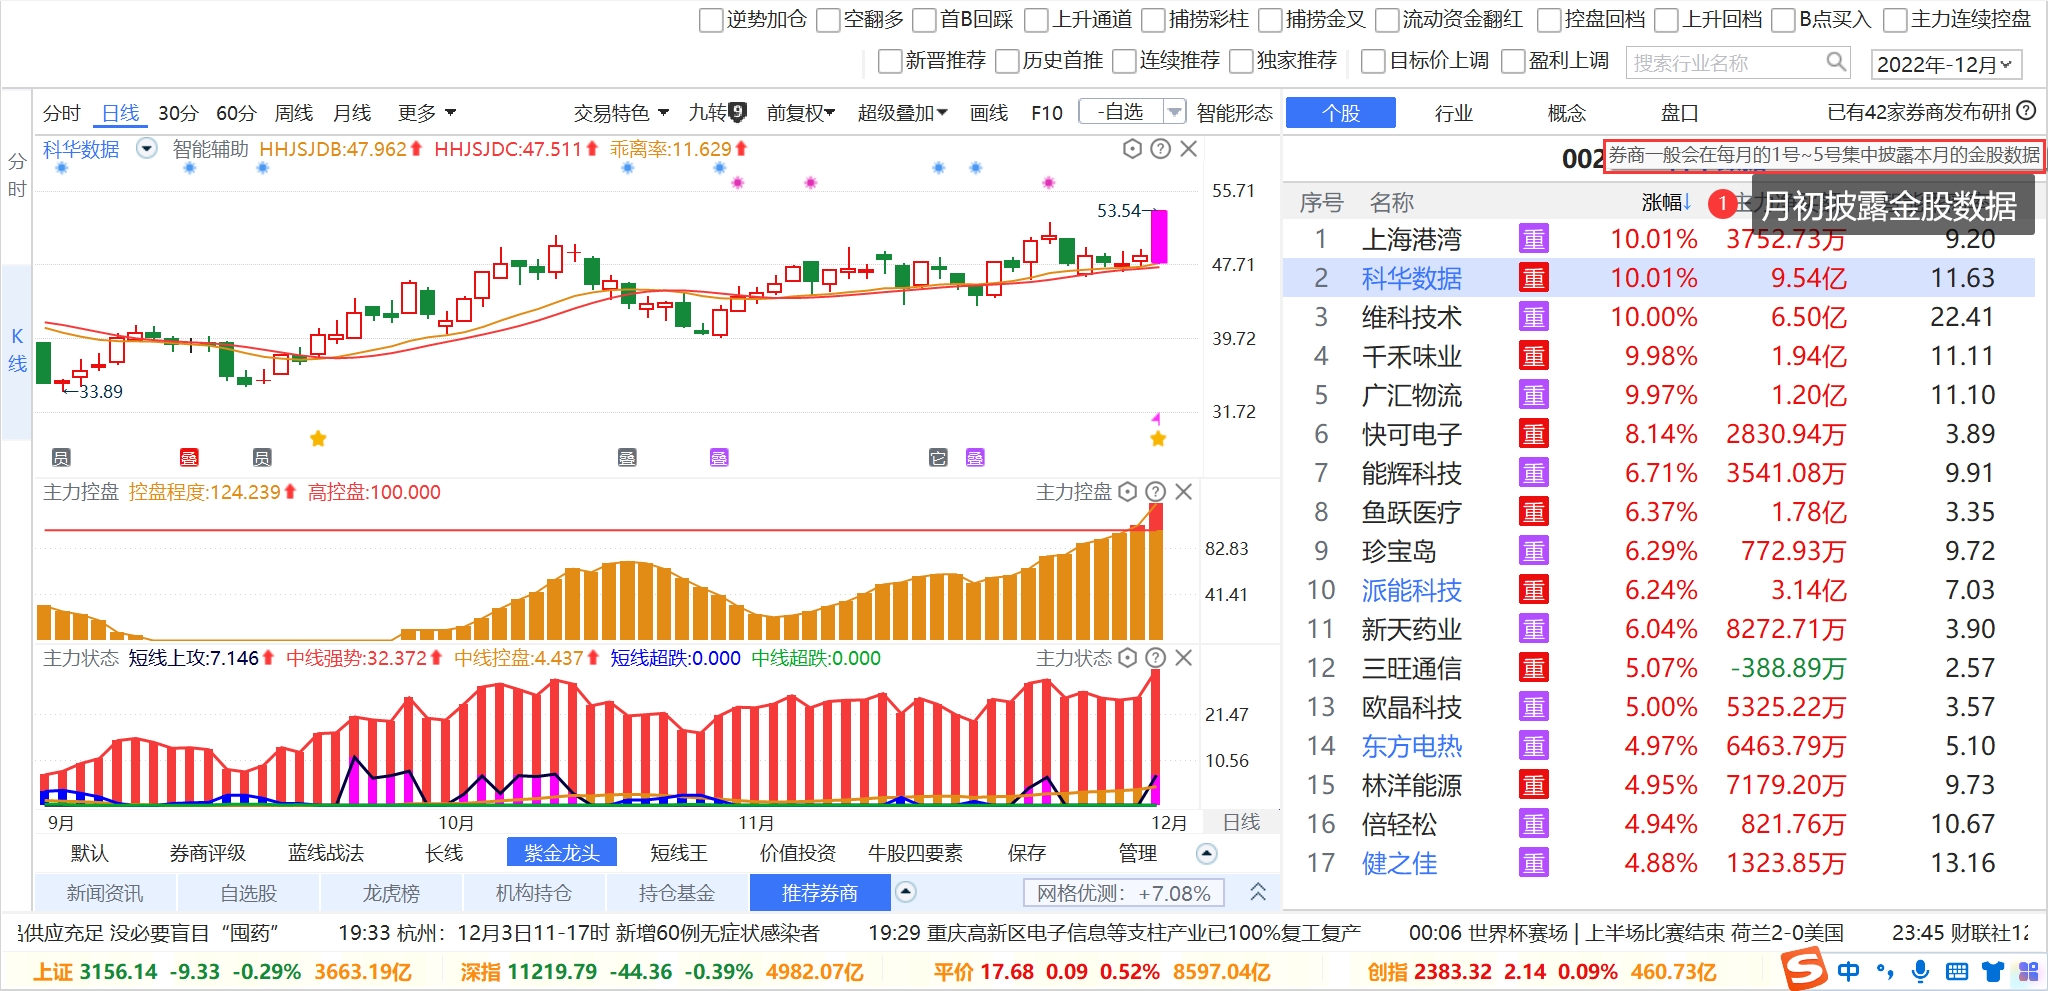
Task: Close the 主力状态 indicator panel
Action: pos(1183,658)
